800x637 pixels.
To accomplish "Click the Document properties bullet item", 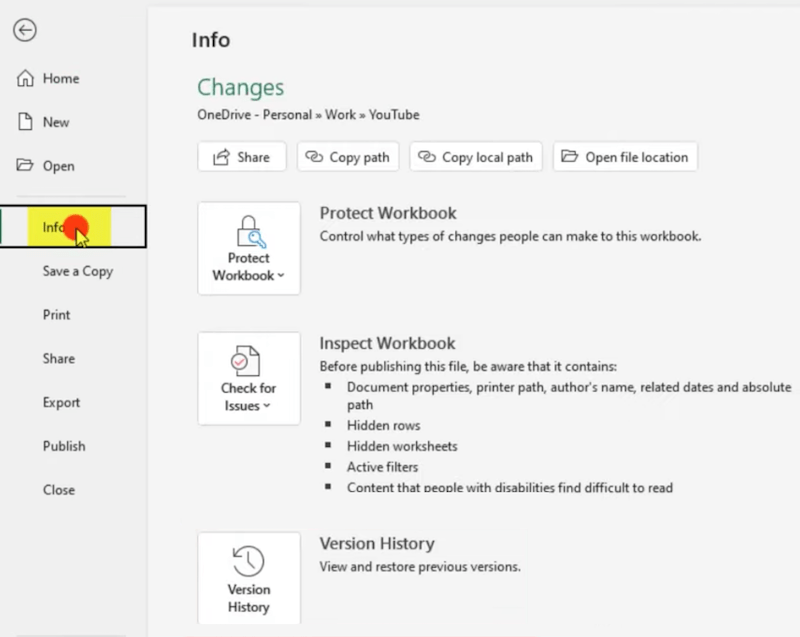I will point(569,396).
